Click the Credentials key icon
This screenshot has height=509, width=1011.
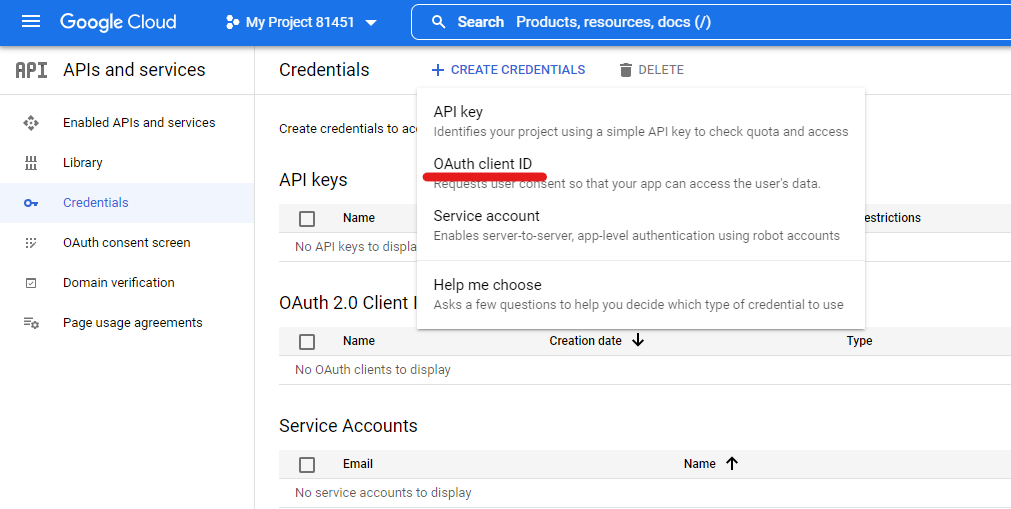coord(31,203)
